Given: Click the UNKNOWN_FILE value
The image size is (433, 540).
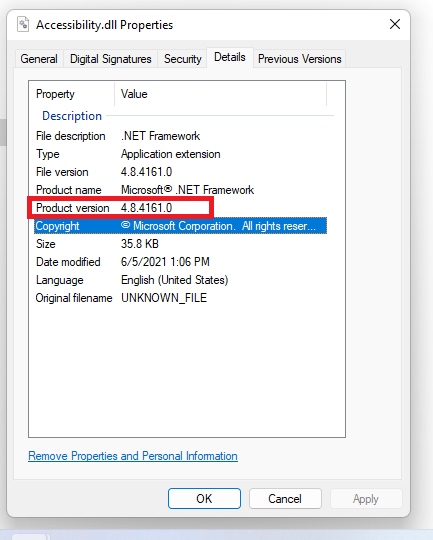Looking at the screenshot, I should pyautogui.click(x=164, y=298).
